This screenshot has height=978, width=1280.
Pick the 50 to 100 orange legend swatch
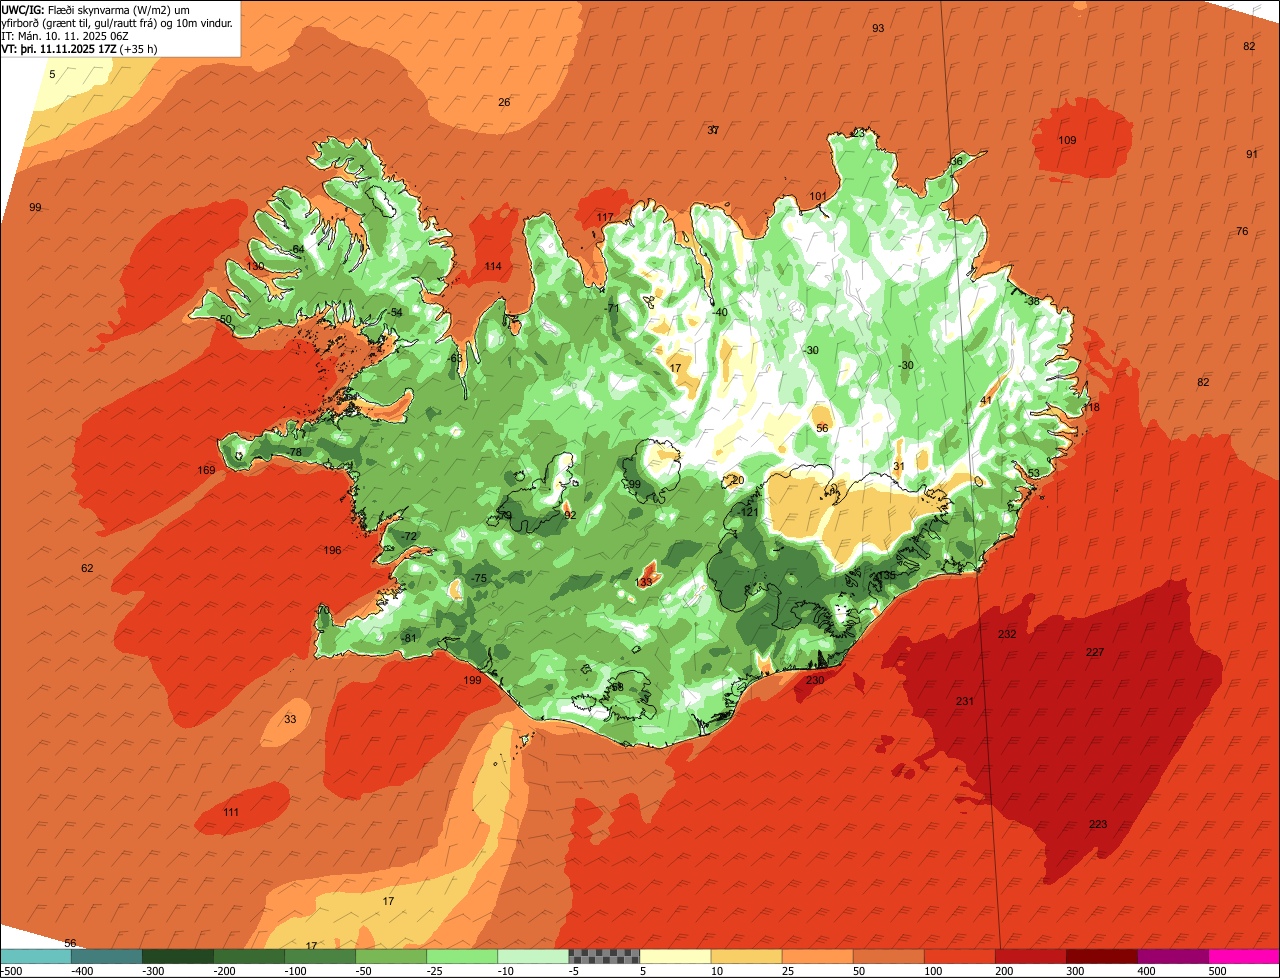click(888, 956)
